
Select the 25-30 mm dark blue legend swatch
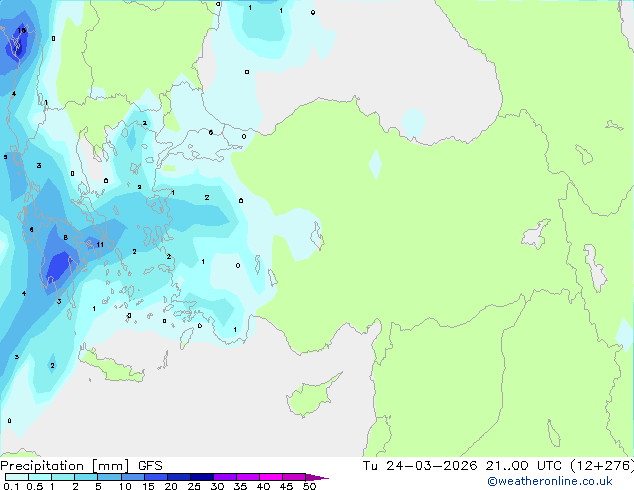coord(202,477)
